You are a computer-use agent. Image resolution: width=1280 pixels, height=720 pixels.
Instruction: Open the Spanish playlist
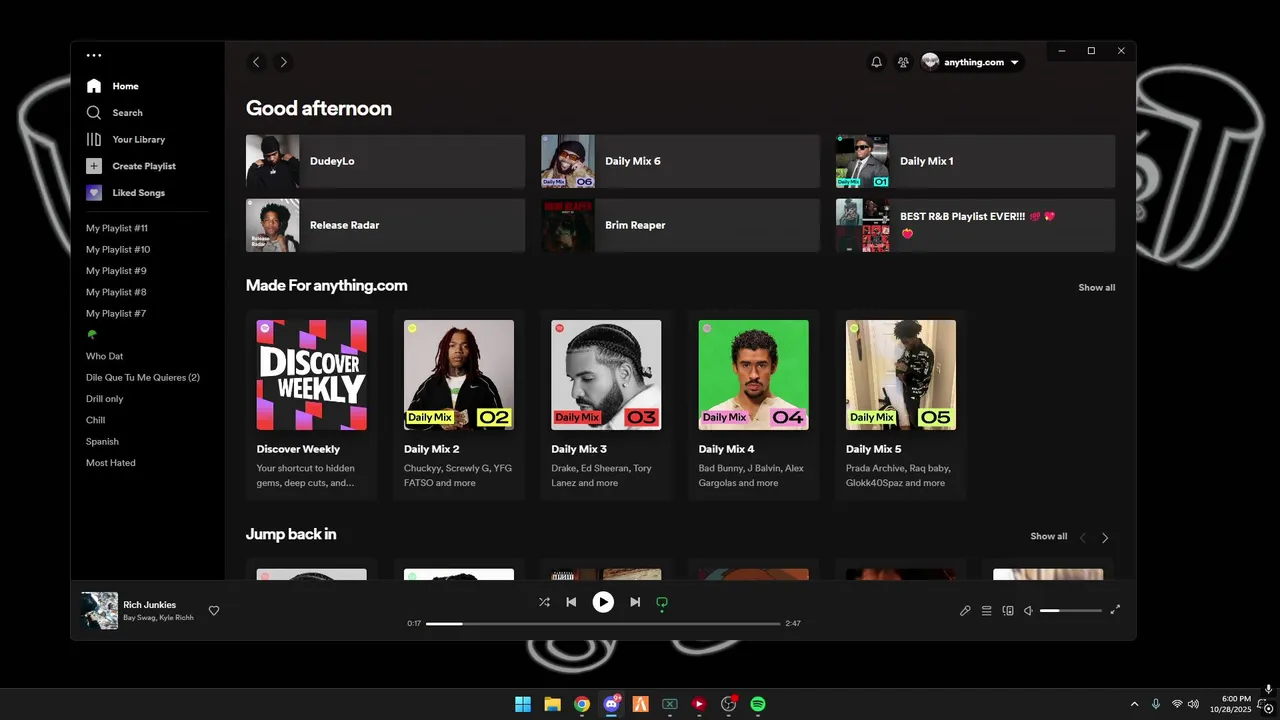click(x=102, y=442)
